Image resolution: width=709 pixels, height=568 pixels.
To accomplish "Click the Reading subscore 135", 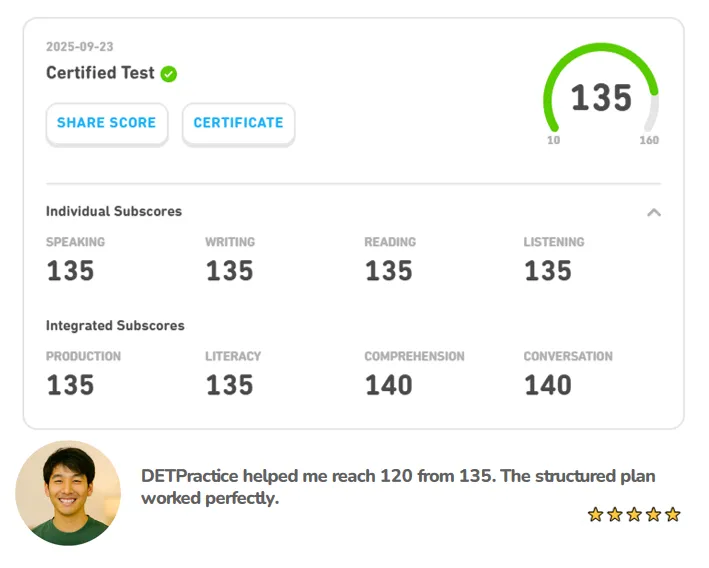I will [389, 271].
